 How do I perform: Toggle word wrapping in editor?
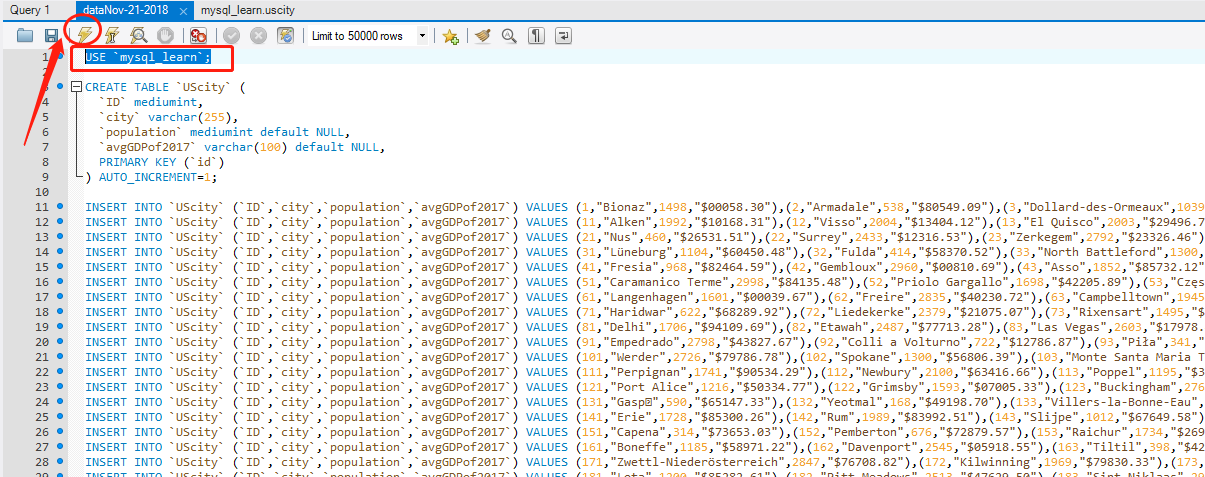[563, 36]
